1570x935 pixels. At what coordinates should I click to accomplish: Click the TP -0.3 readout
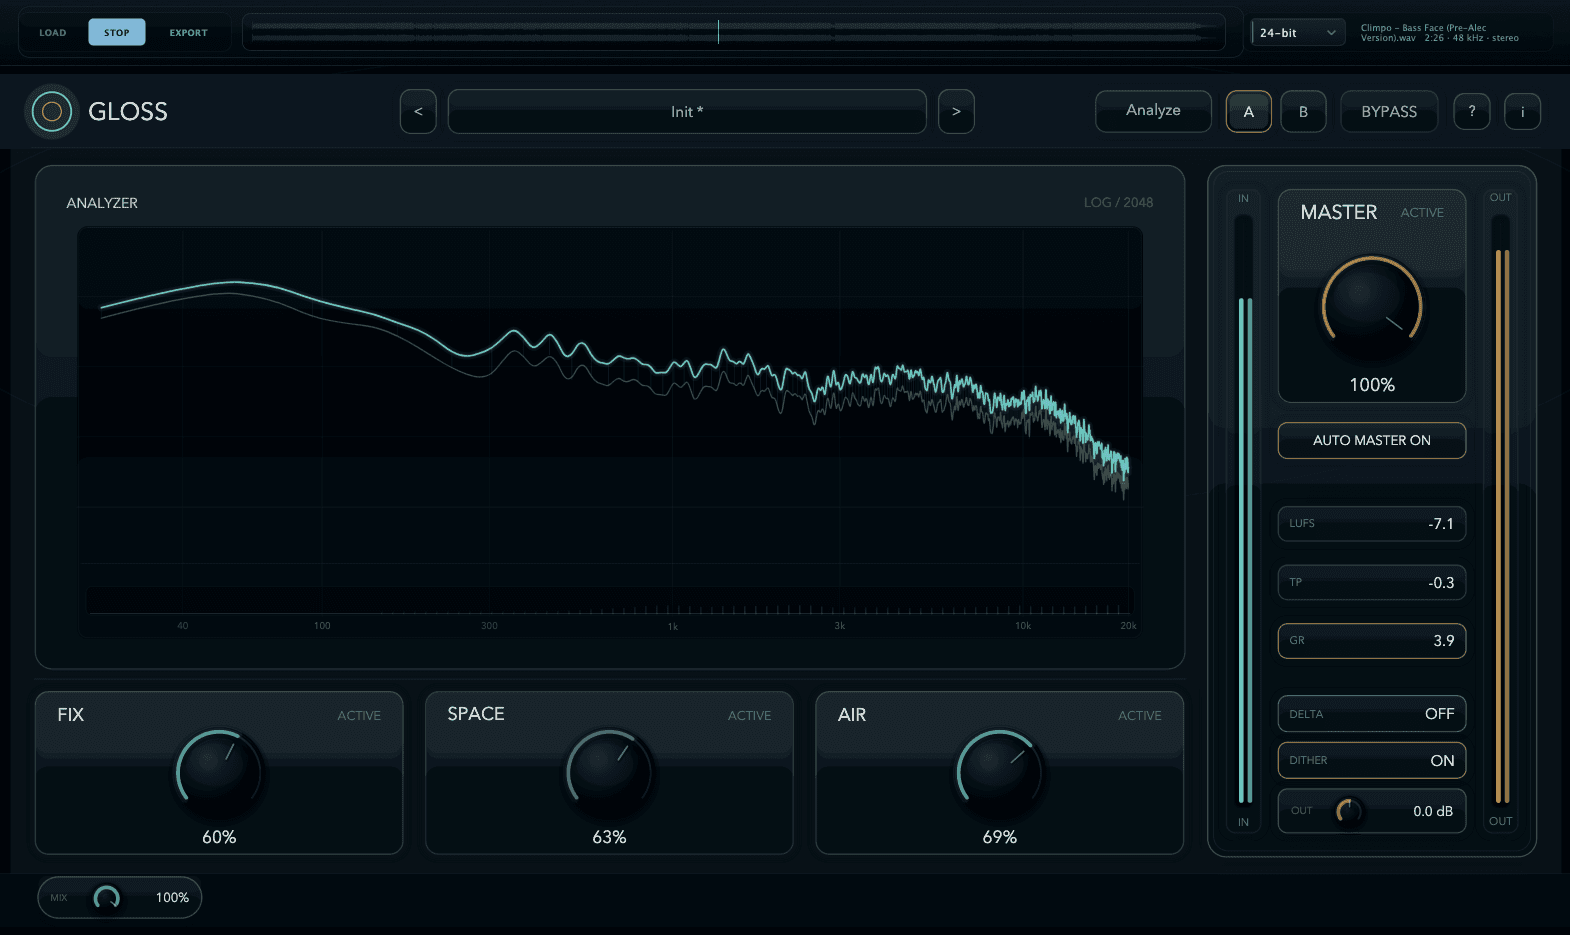(x=1372, y=582)
